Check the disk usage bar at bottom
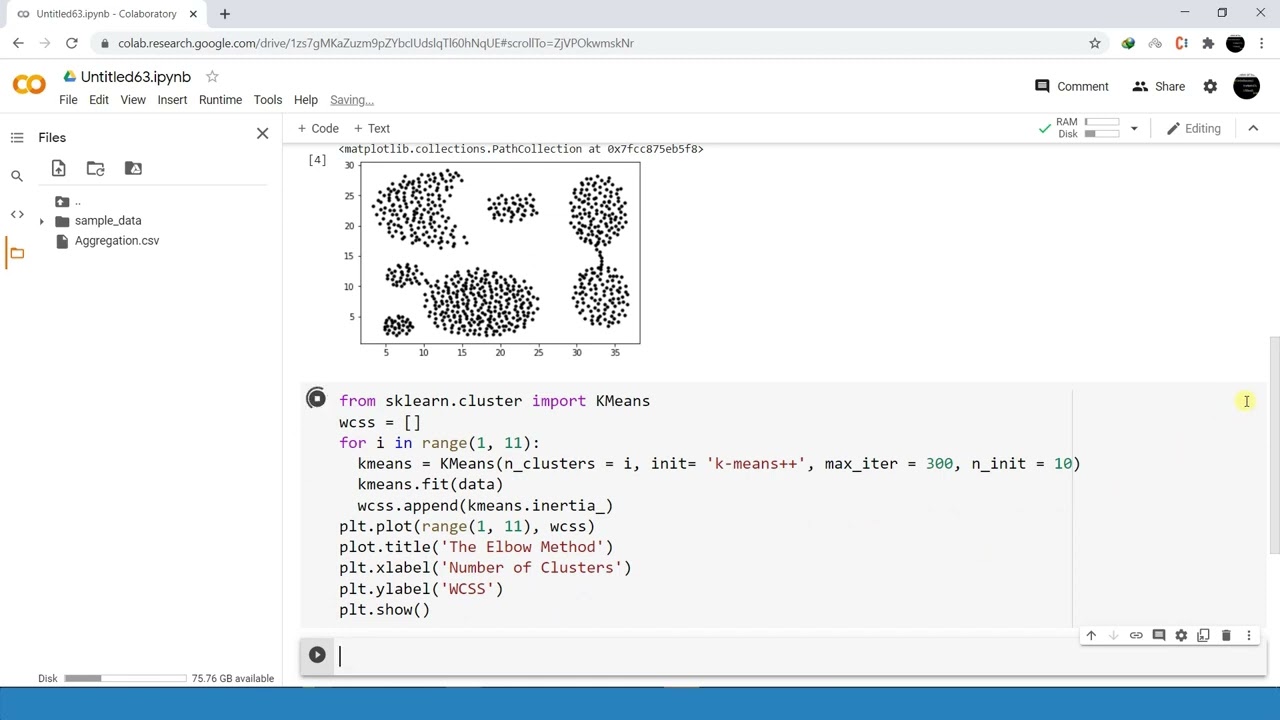This screenshot has width=1280, height=720. (125, 678)
